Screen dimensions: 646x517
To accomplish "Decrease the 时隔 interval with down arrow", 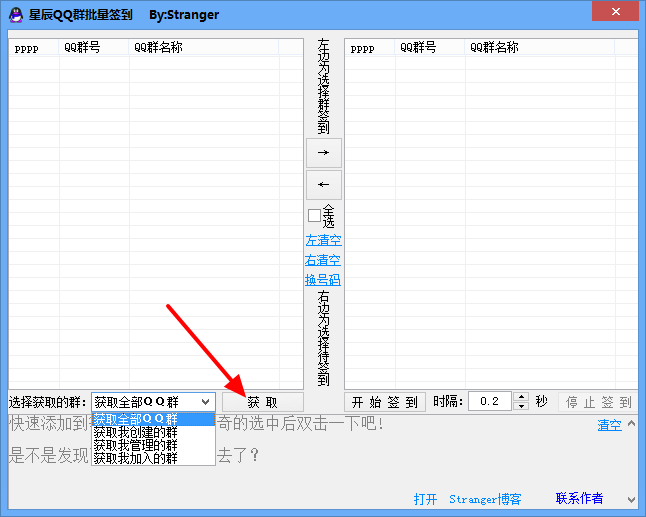I will click(521, 406).
